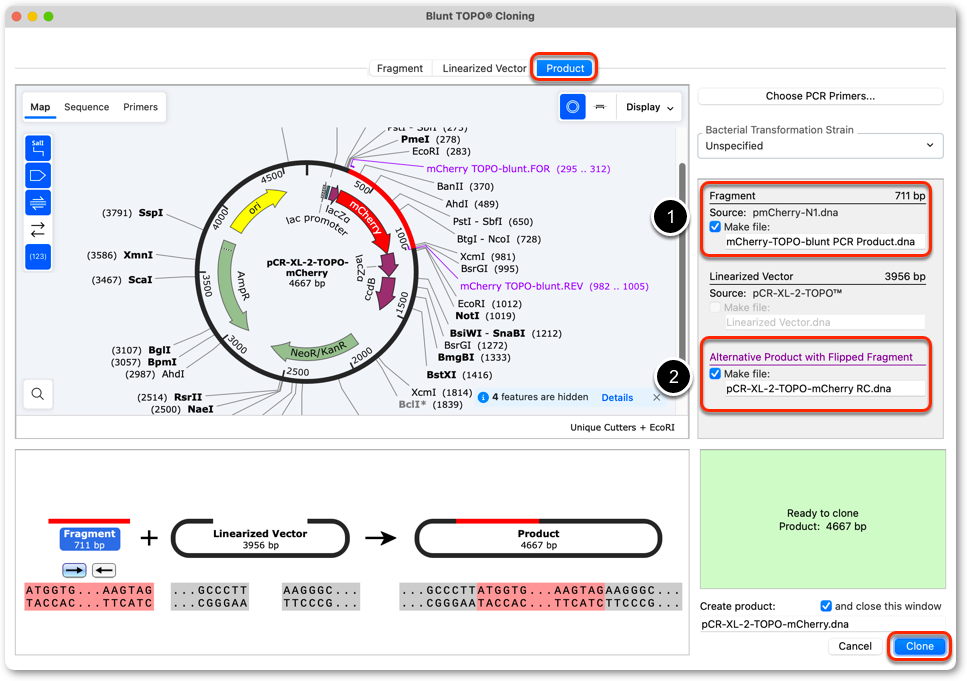Open the Primers view tab
The width and height of the screenshot is (967, 681).
pos(141,107)
